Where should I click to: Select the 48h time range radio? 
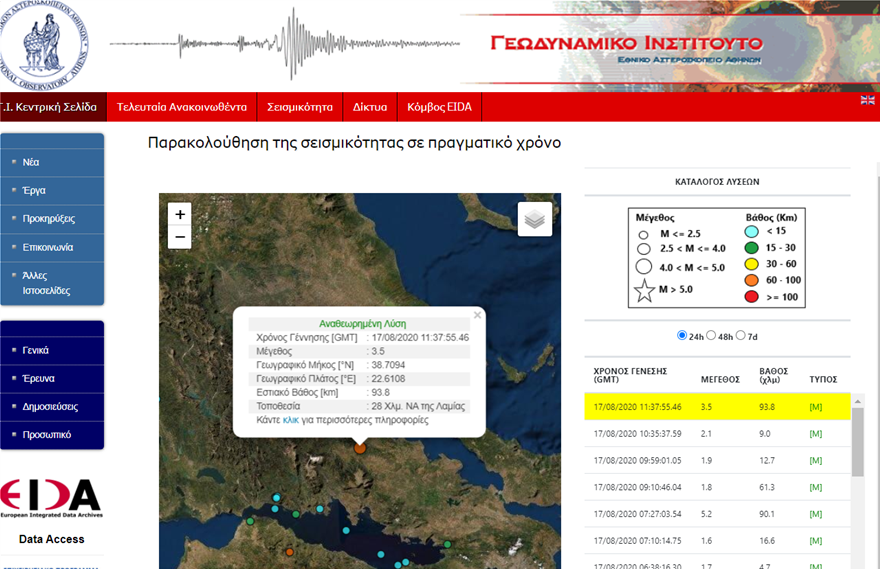coord(712,335)
